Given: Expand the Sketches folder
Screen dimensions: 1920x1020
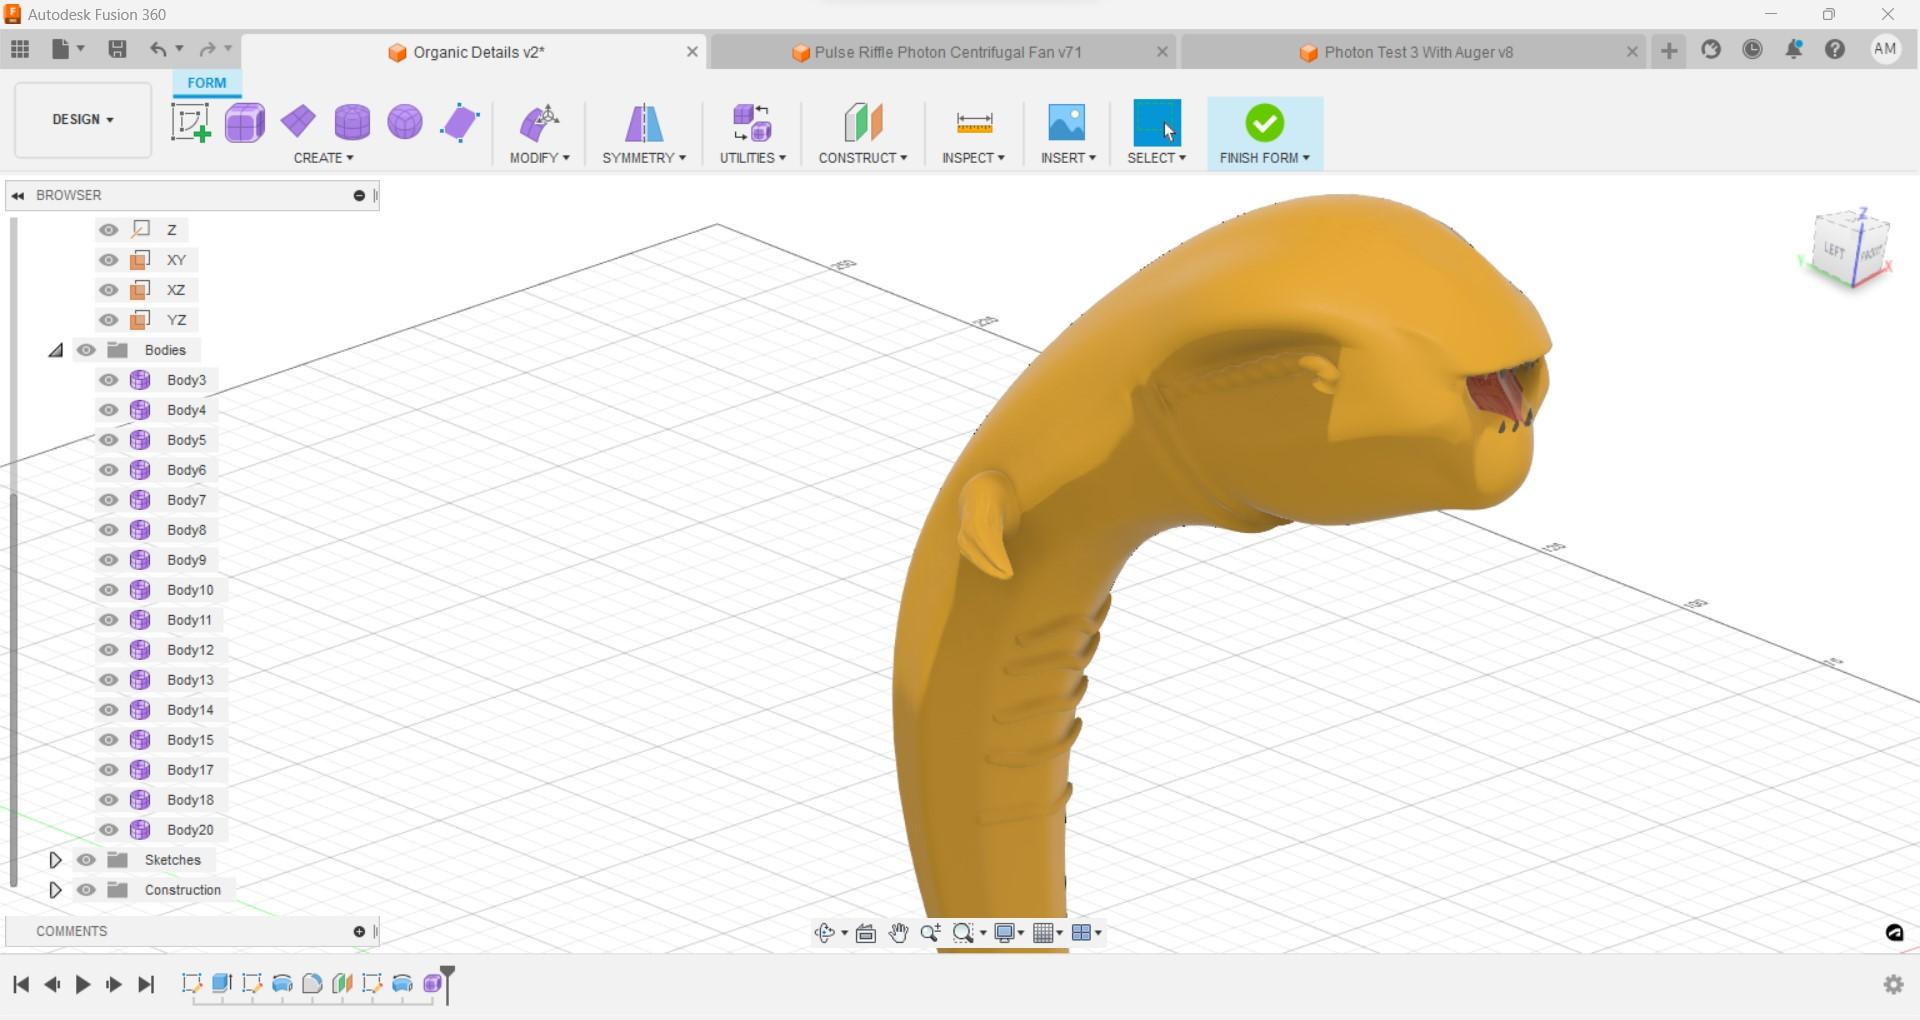Looking at the screenshot, I should pos(55,860).
